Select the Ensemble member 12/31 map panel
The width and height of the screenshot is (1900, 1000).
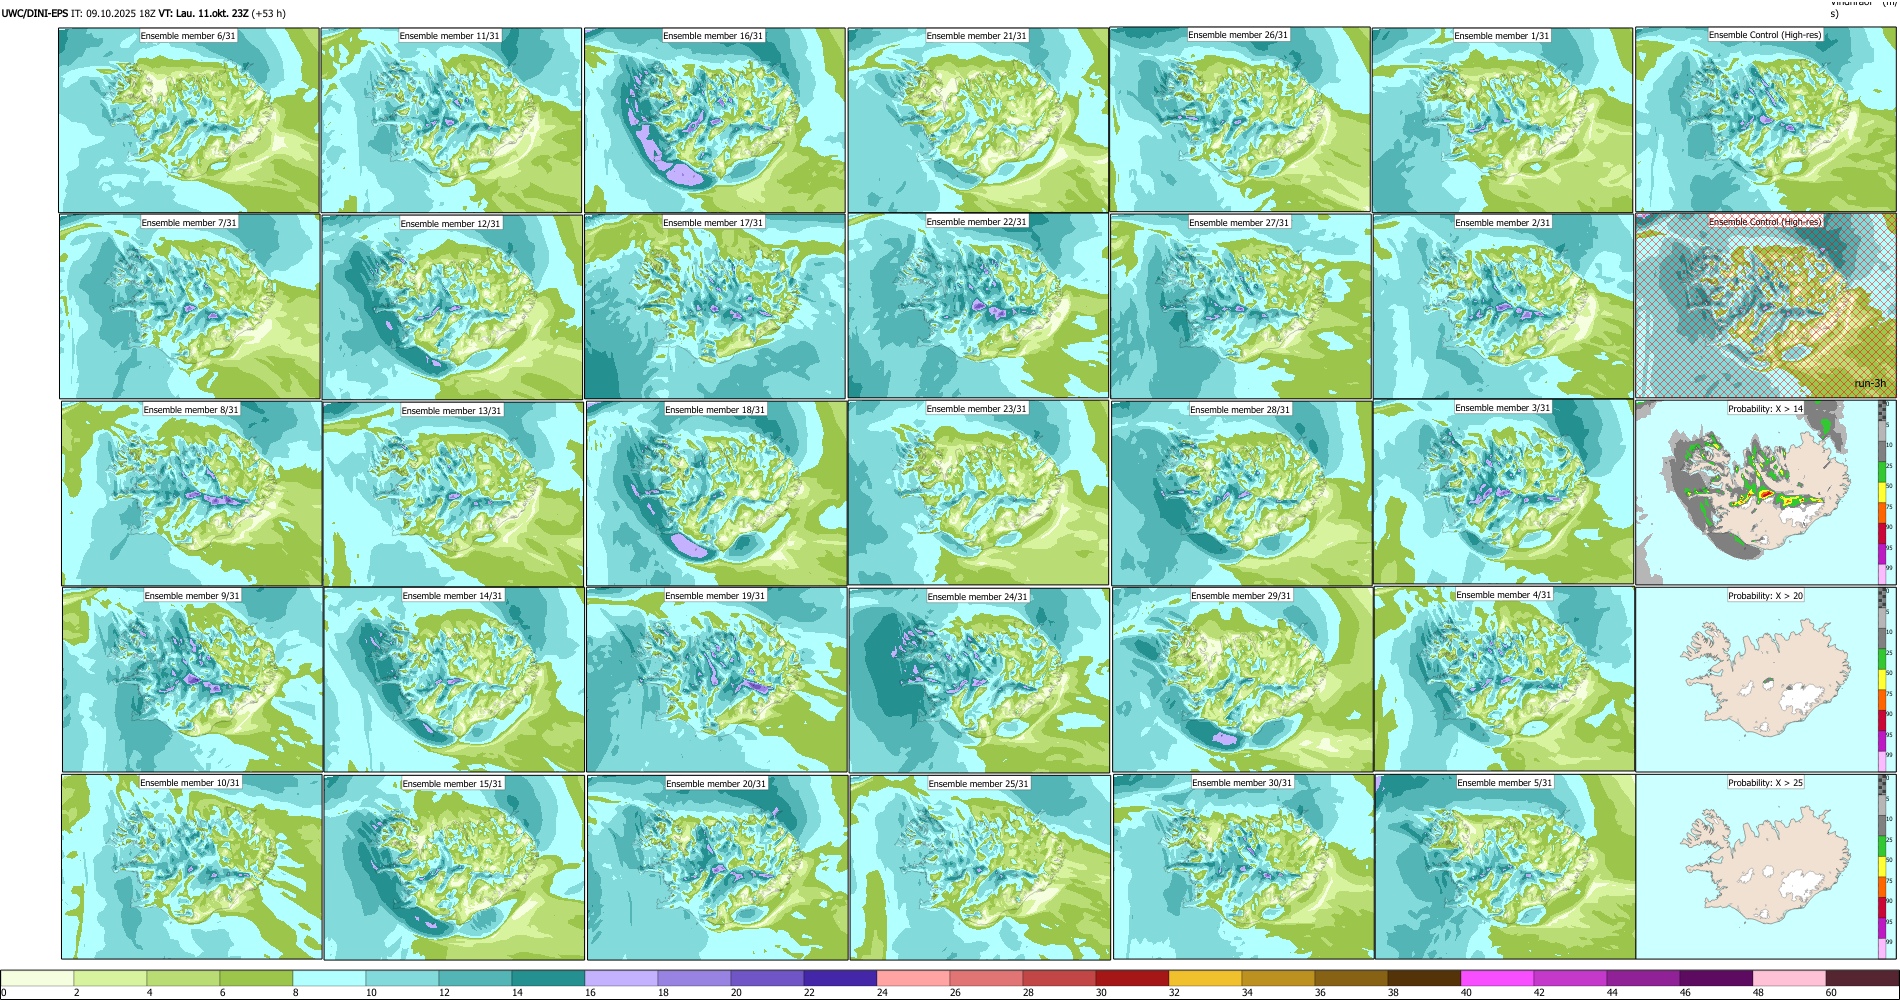452,307
